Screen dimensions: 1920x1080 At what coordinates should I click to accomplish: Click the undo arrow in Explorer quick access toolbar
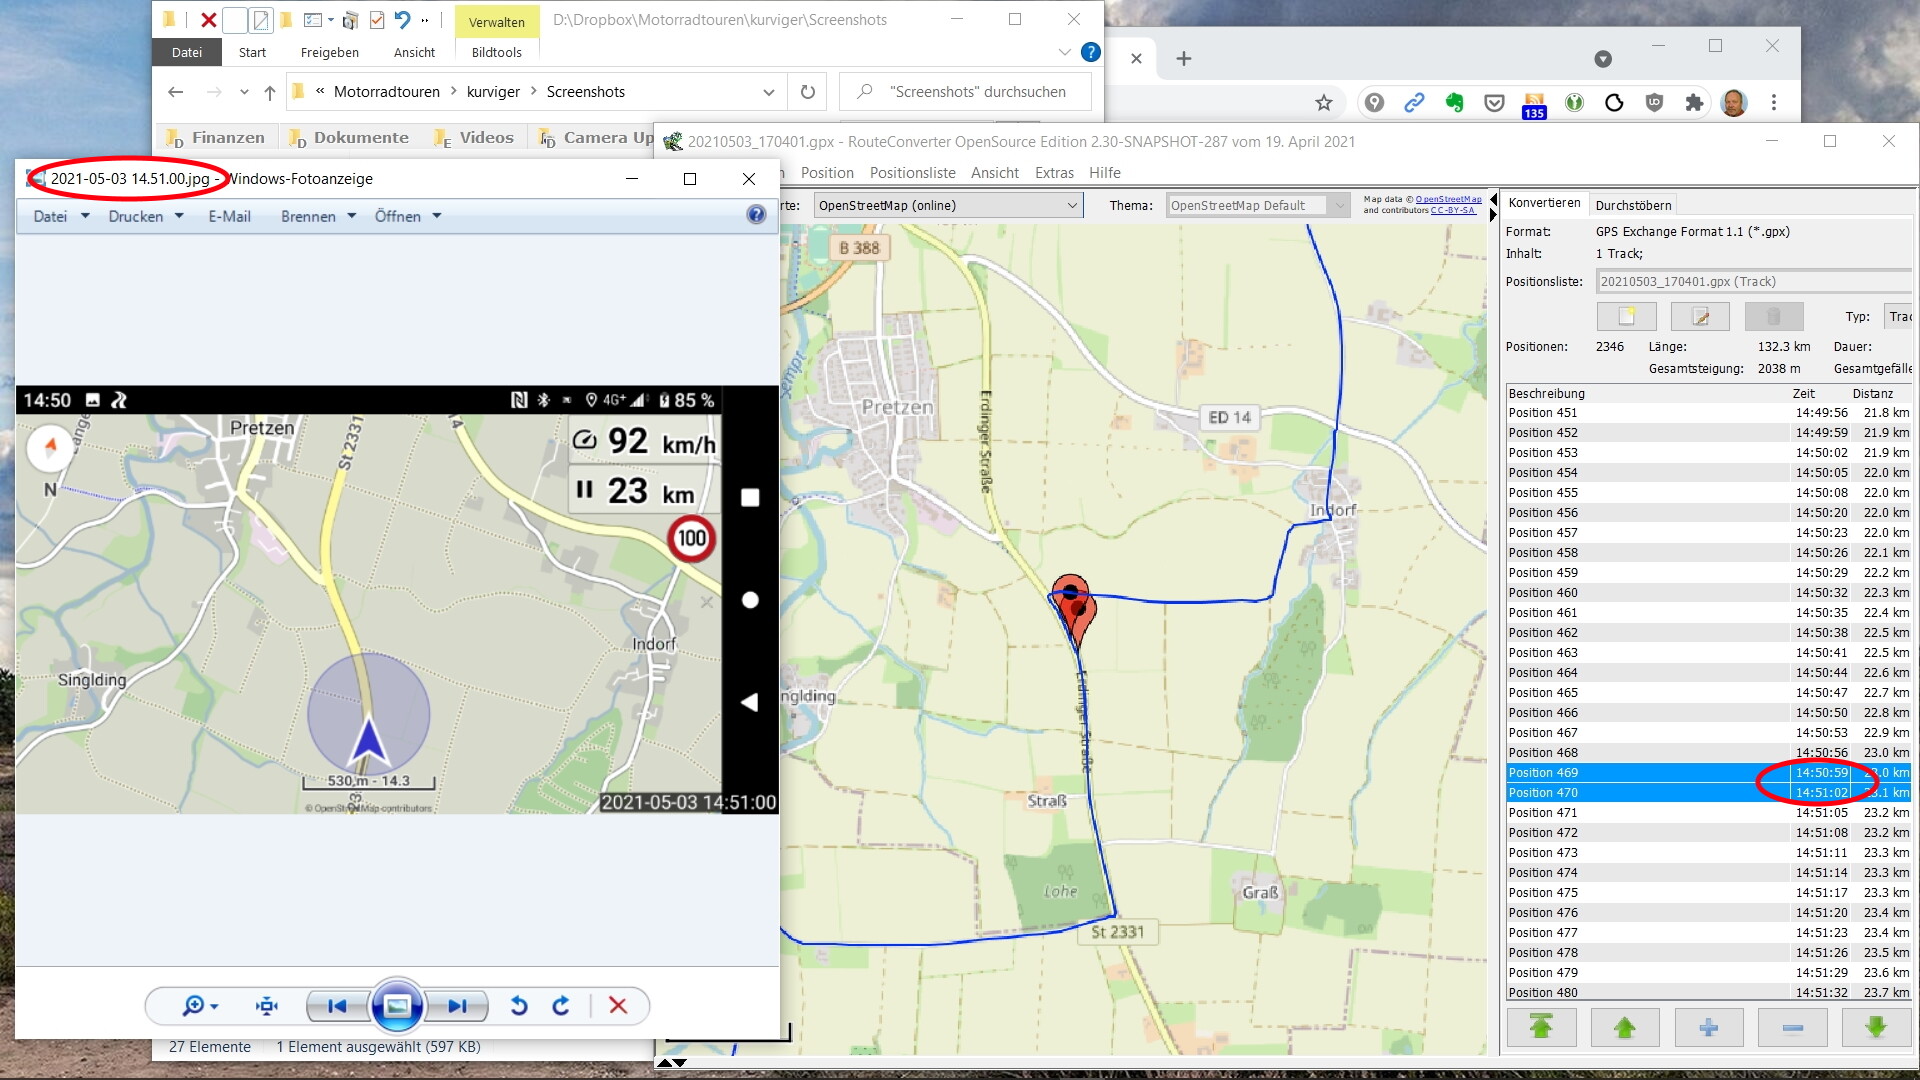pyautogui.click(x=402, y=19)
